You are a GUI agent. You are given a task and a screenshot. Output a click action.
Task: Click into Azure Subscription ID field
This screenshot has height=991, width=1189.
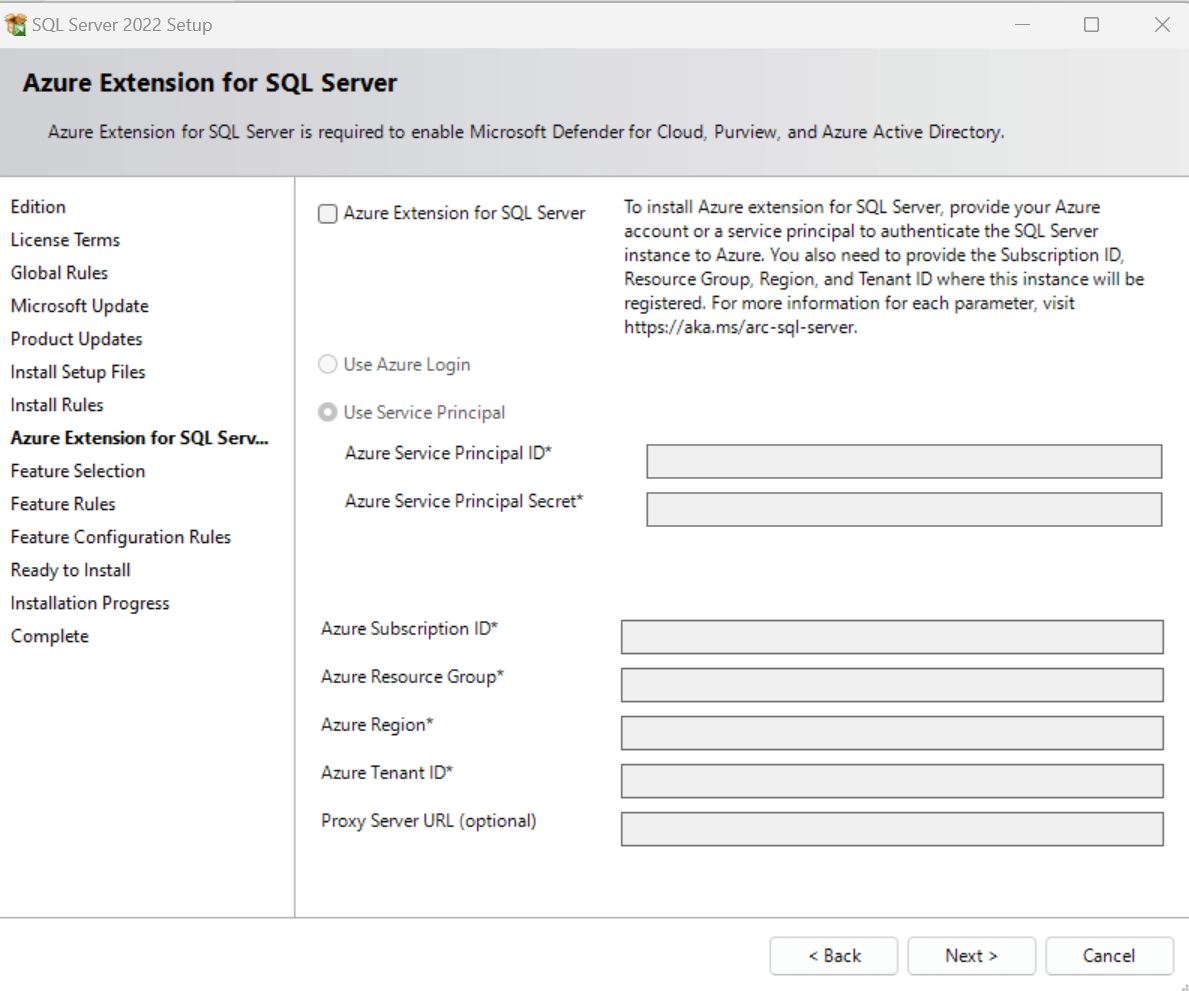(x=892, y=637)
